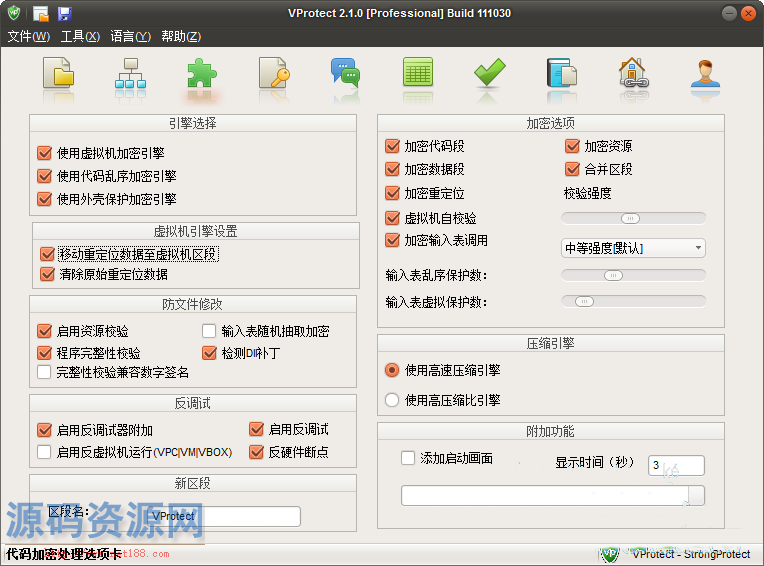Image resolution: width=764 pixels, height=566 pixels.
Task: Toggle 加密输入表调用 checkbox
Action: tap(392, 240)
